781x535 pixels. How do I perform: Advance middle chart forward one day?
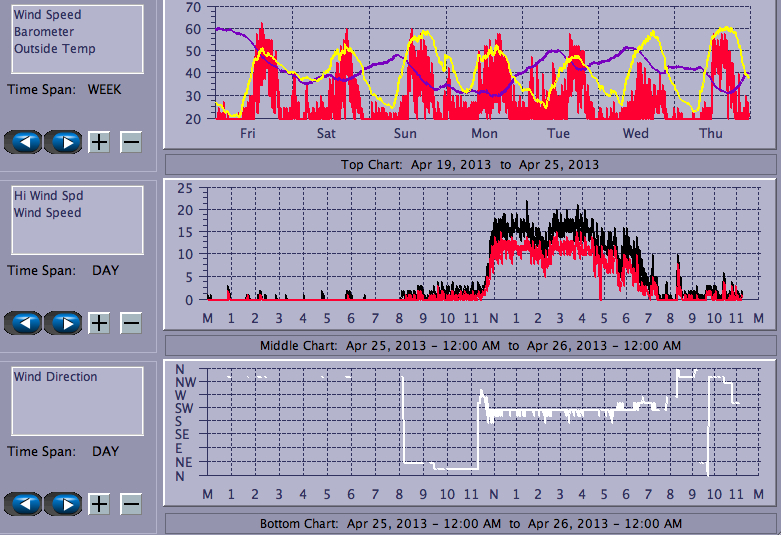65,323
